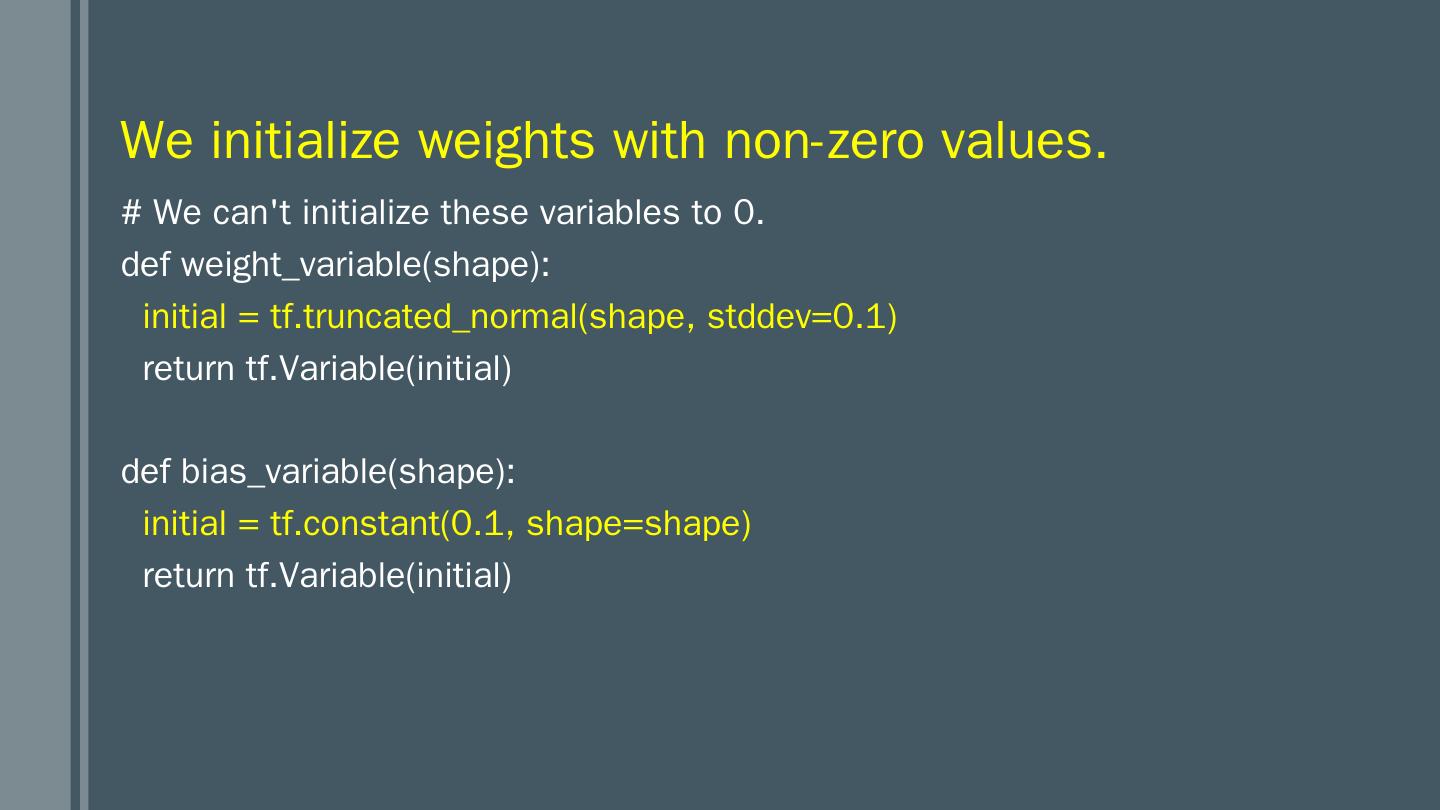This screenshot has height=810, width=1440.
Task: Click the stddev=0.1 argument text
Action: click(x=801, y=317)
